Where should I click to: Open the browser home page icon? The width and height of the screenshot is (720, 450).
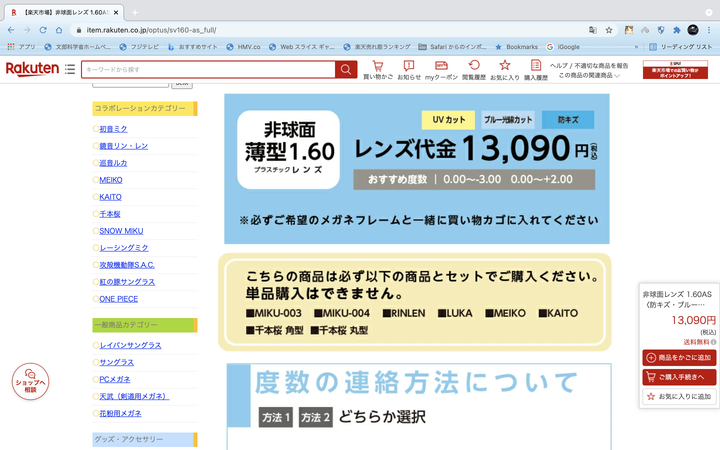(x=59, y=30)
